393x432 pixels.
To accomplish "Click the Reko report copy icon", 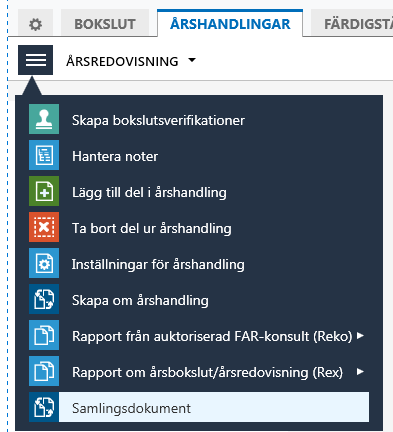I will click(x=44, y=335).
